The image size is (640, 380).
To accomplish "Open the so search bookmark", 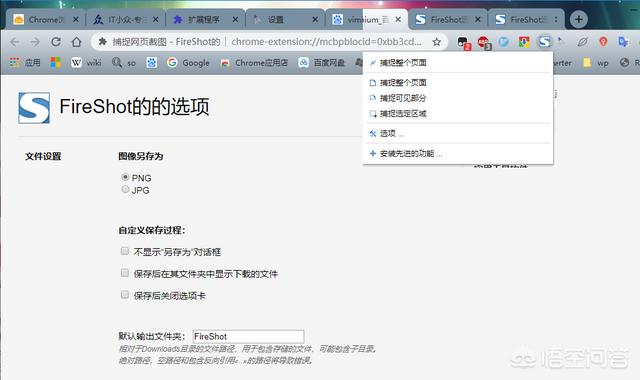I will click(124, 62).
